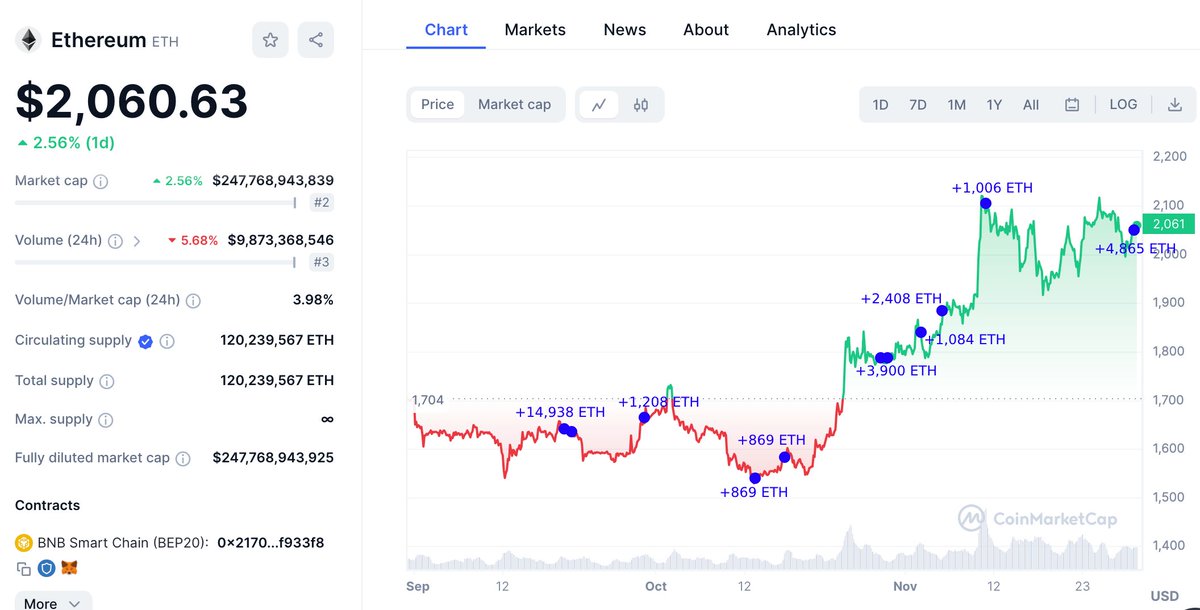Click the blue verified checkmark badge

[145, 341]
